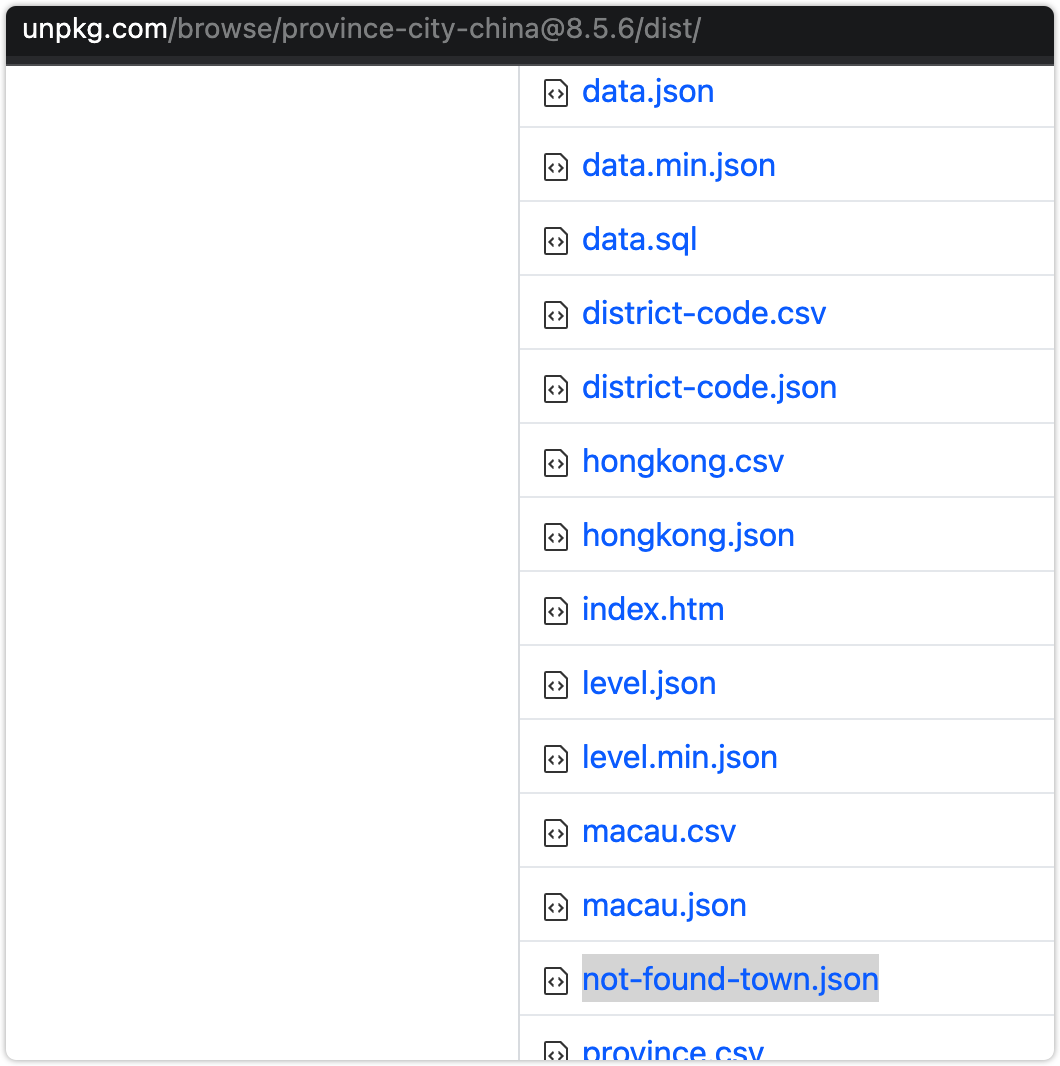Open the data.sql file
Viewport: 1060px width, 1066px height.
pos(640,239)
